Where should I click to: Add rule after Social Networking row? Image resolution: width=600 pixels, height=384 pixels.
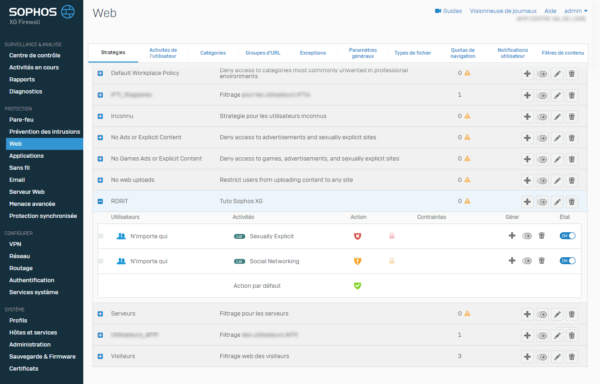click(512, 260)
